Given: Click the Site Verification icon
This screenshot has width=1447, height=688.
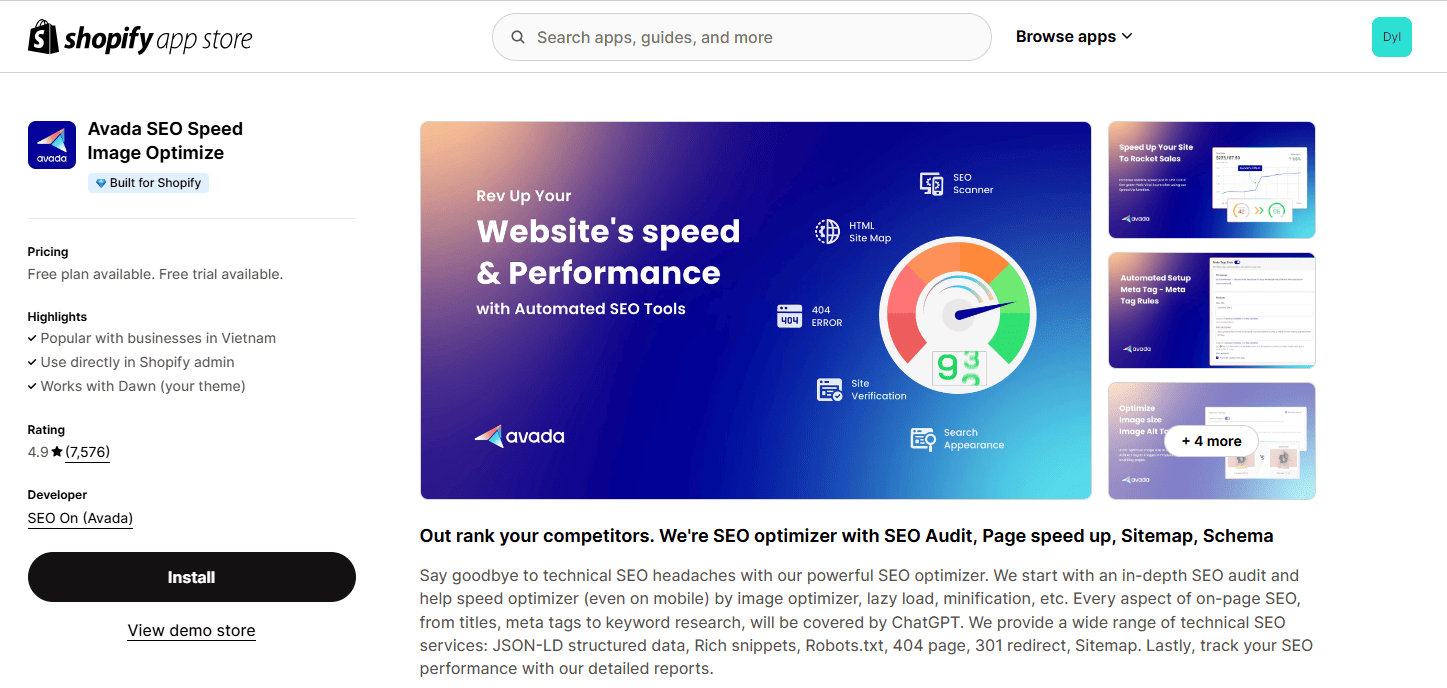Looking at the screenshot, I should point(829,390).
